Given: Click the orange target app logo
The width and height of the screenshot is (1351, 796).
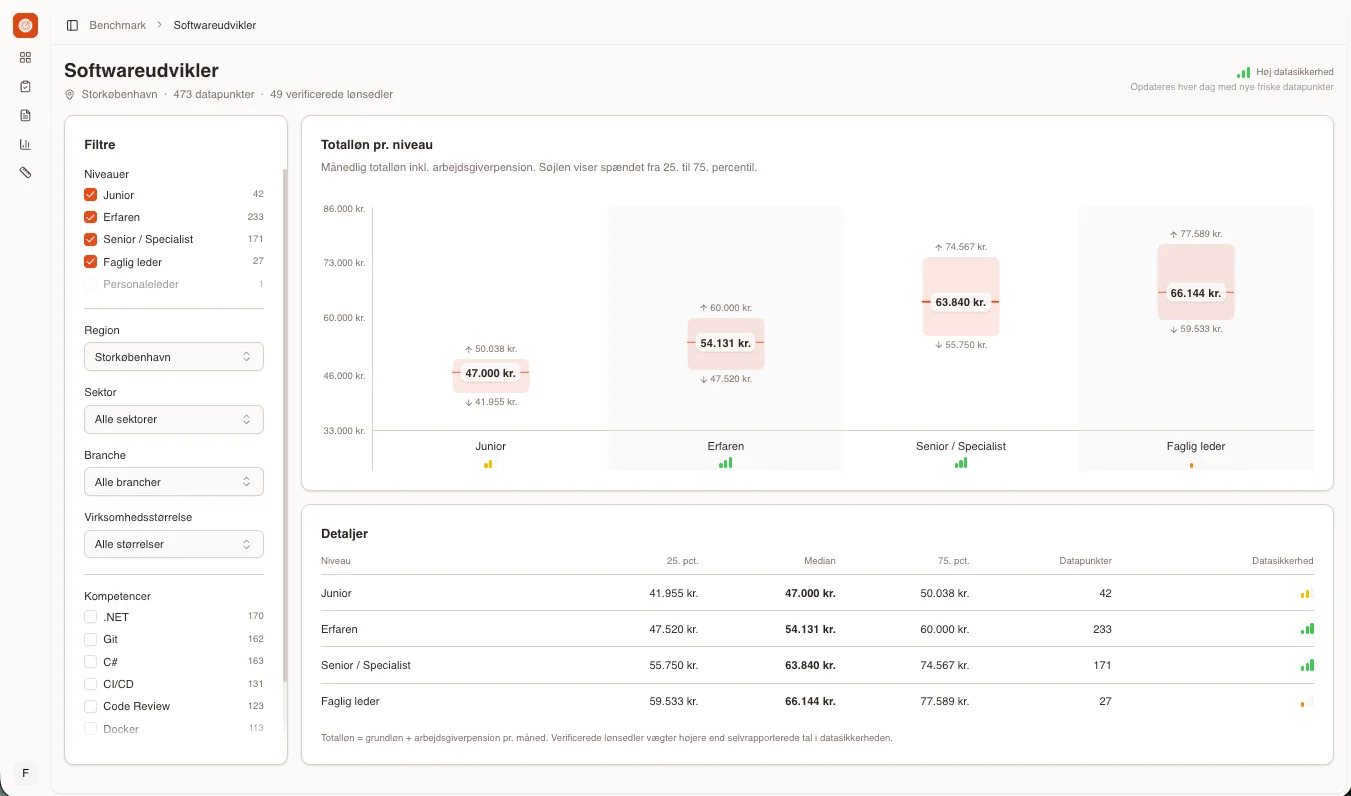Looking at the screenshot, I should (x=25, y=25).
